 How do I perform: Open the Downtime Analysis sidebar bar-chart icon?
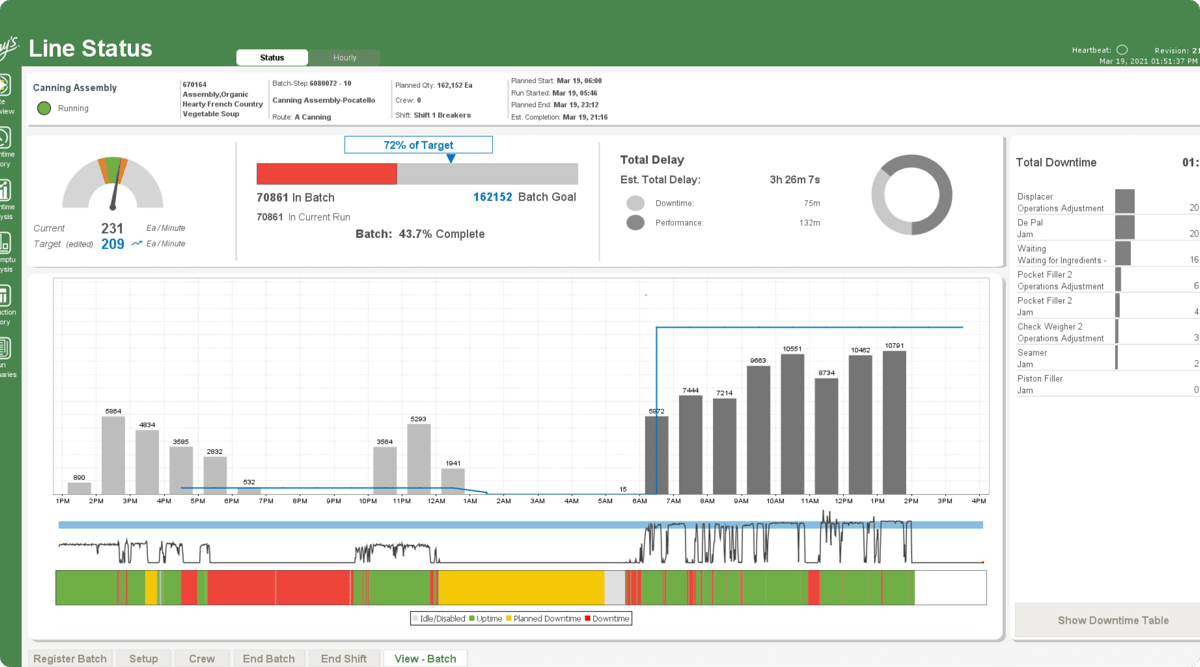(4, 190)
